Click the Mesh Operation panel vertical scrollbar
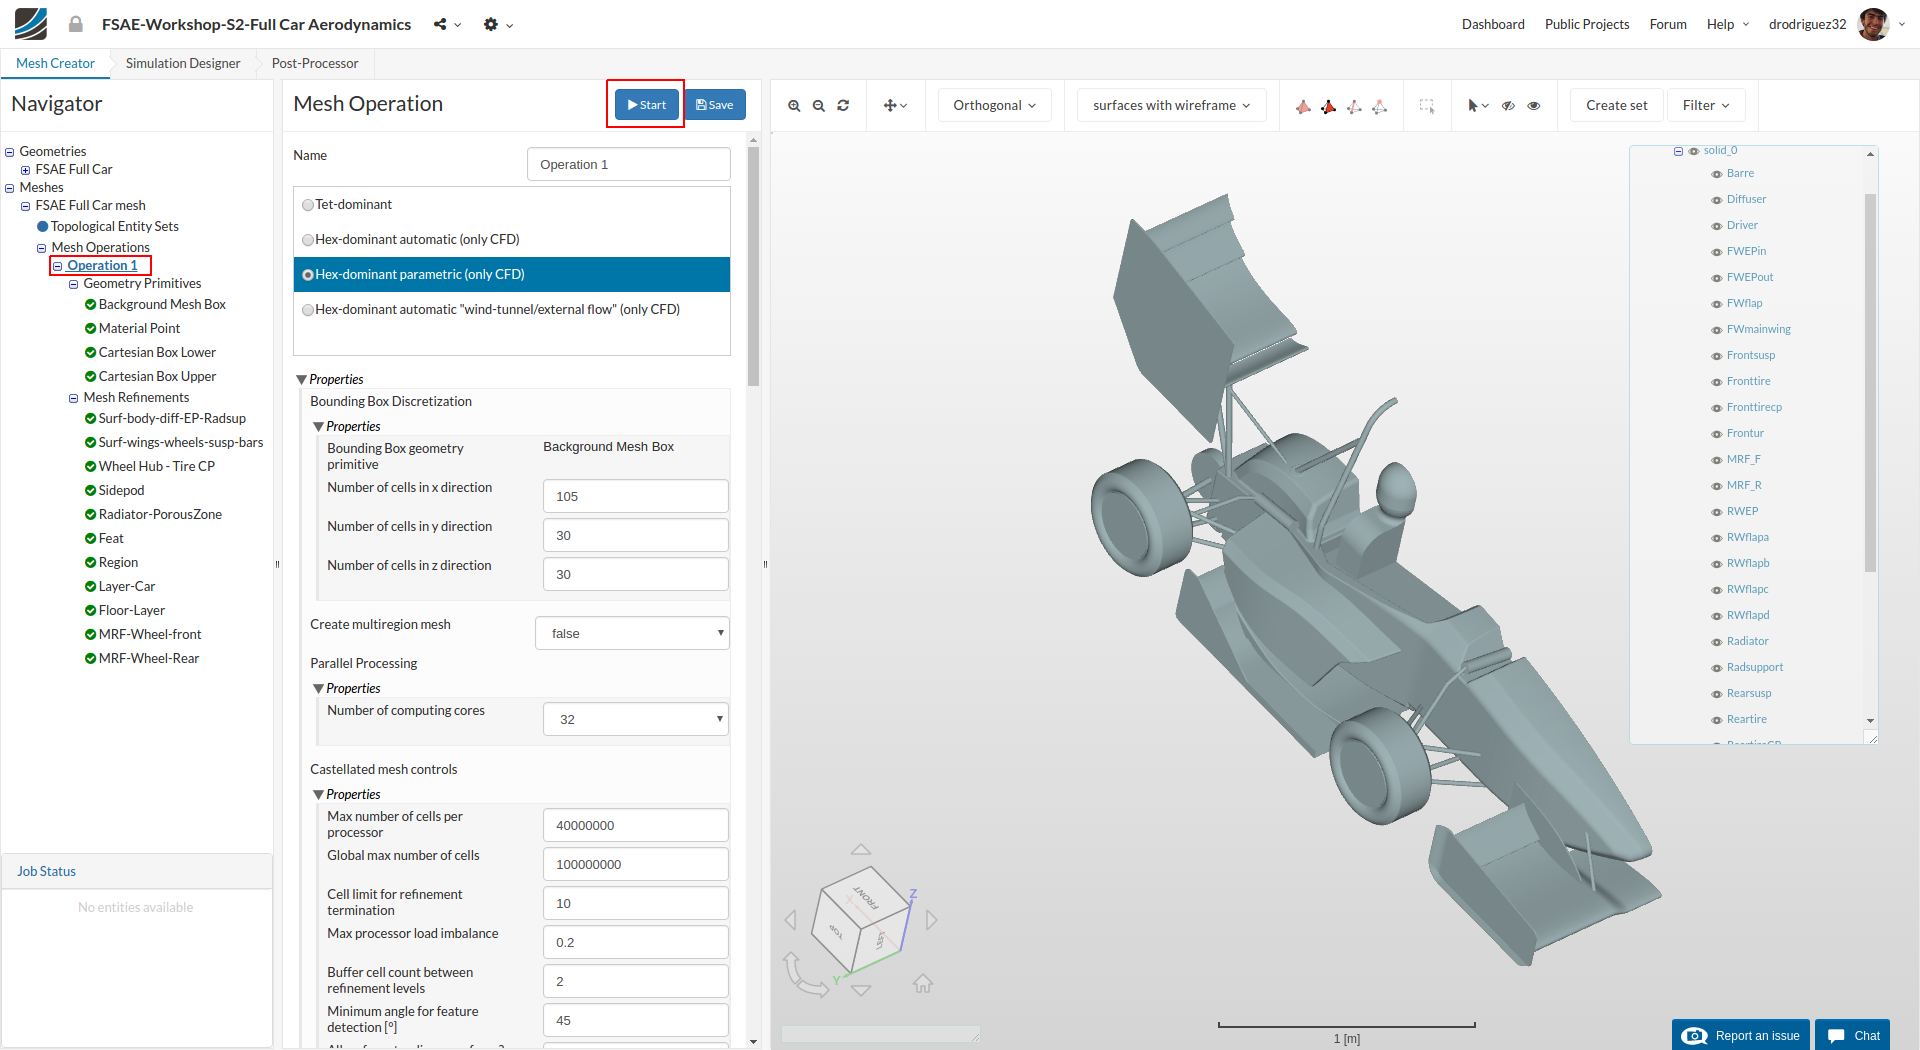1920x1050 pixels. pos(753,266)
